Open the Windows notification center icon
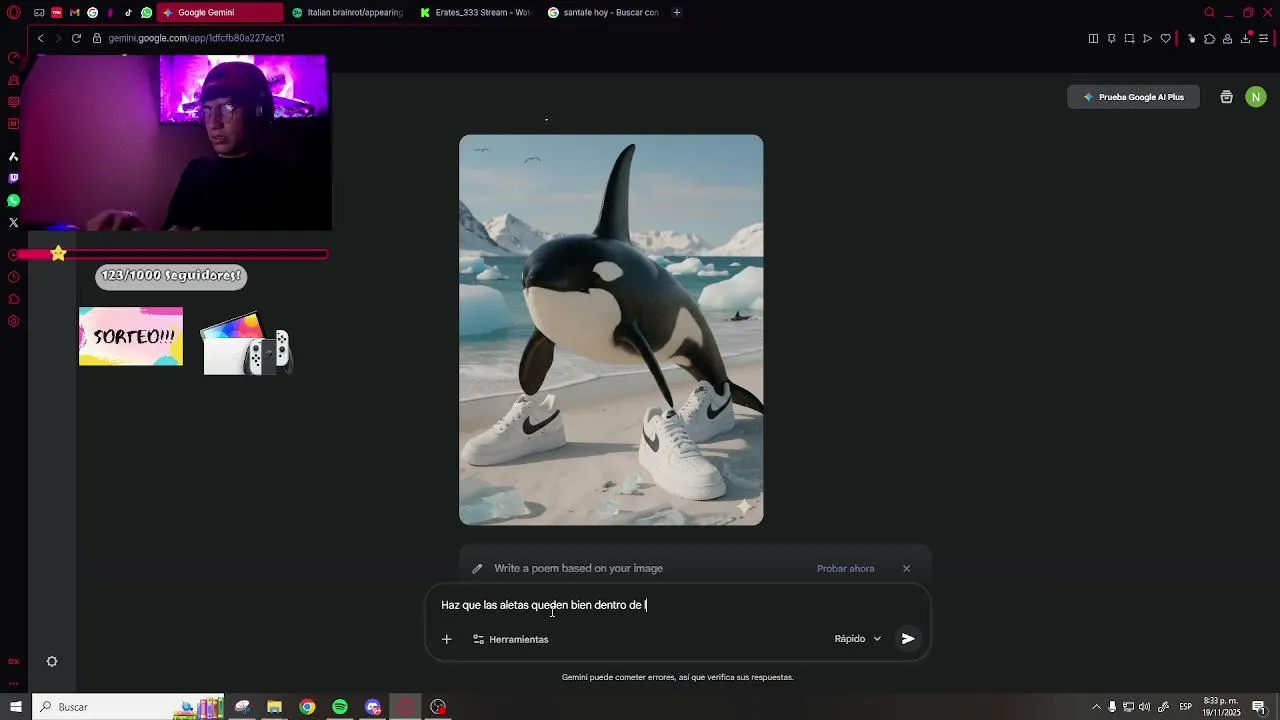 (x=1259, y=707)
